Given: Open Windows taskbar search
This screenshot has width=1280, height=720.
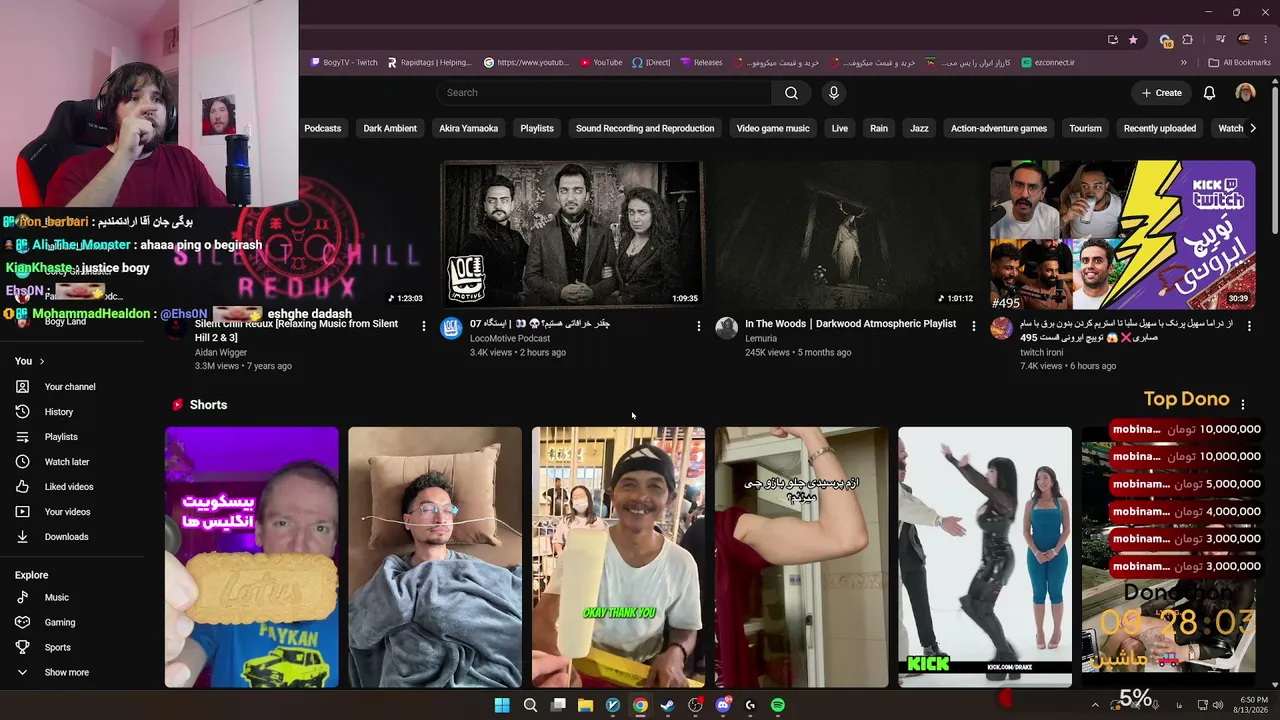Looking at the screenshot, I should 530,705.
